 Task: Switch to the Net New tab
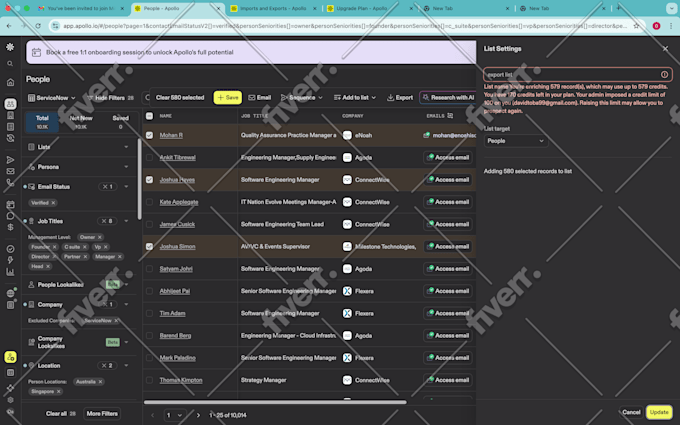[x=81, y=122]
